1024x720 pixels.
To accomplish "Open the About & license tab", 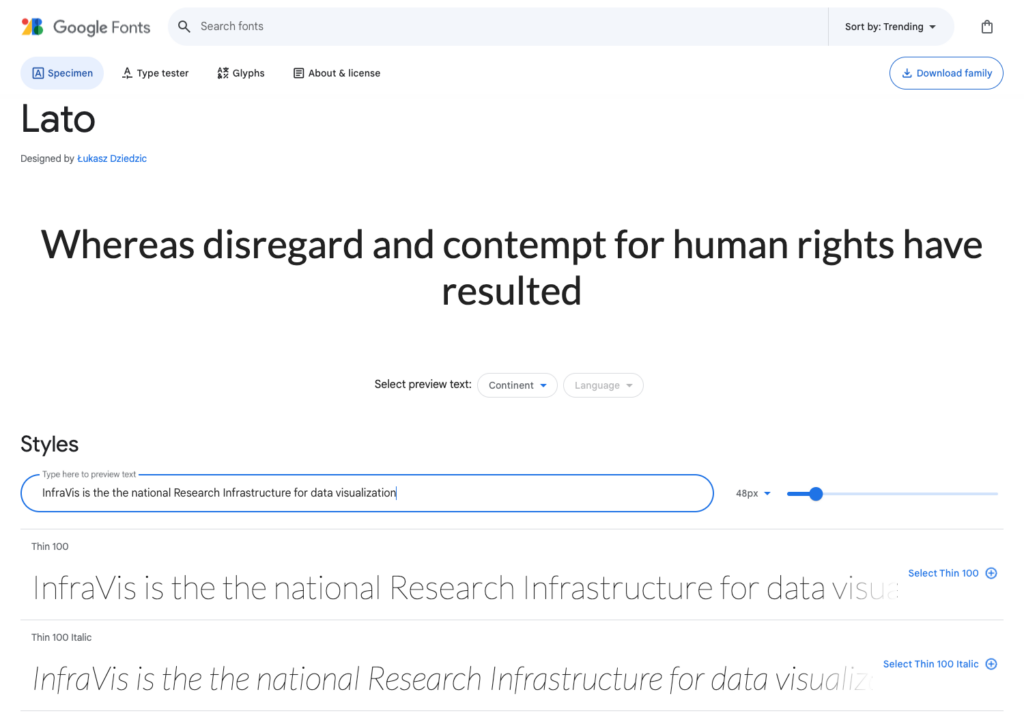I will 336,73.
